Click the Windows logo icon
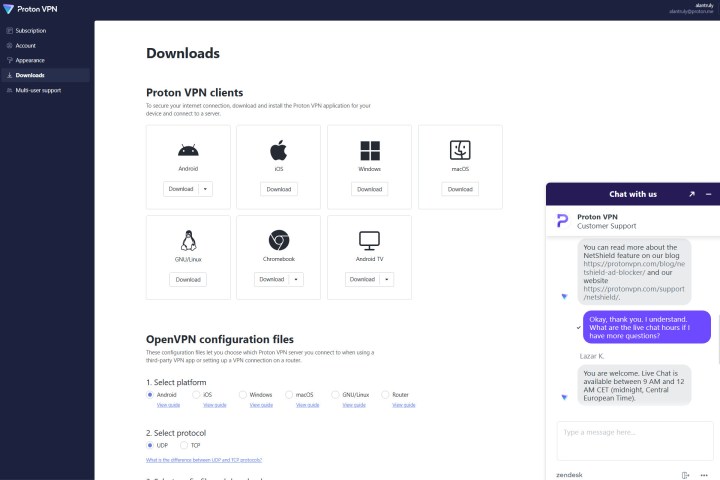Image resolution: width=720 pixels, height=480 pixels. coord(369,151)
